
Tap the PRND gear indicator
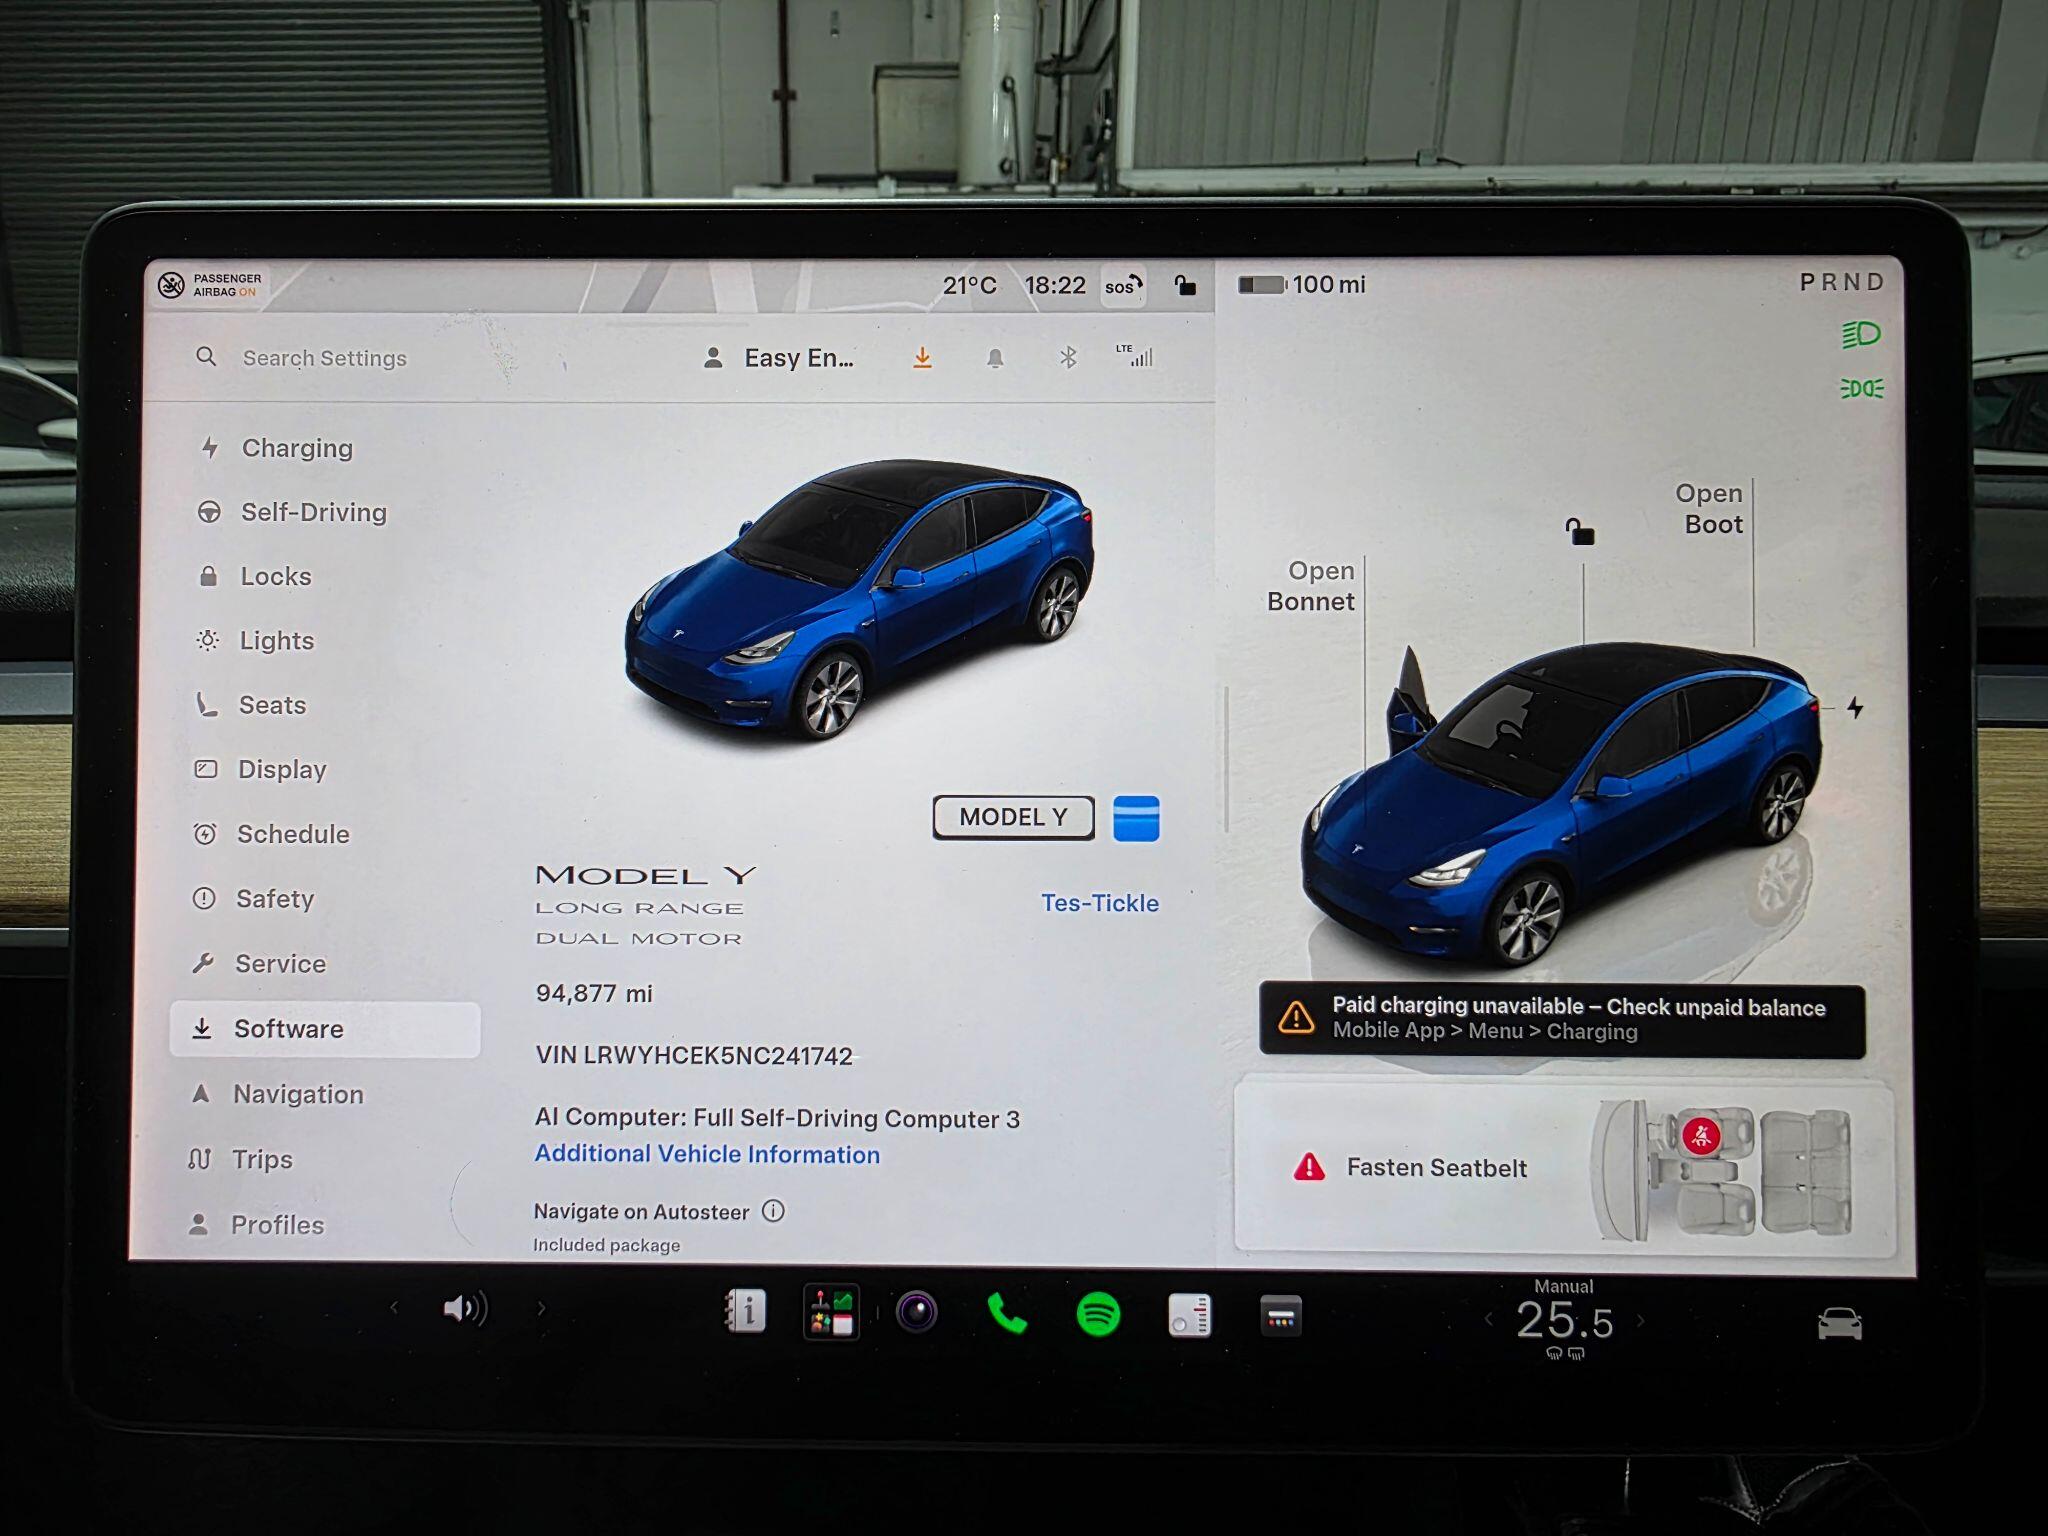[1842, 282]
